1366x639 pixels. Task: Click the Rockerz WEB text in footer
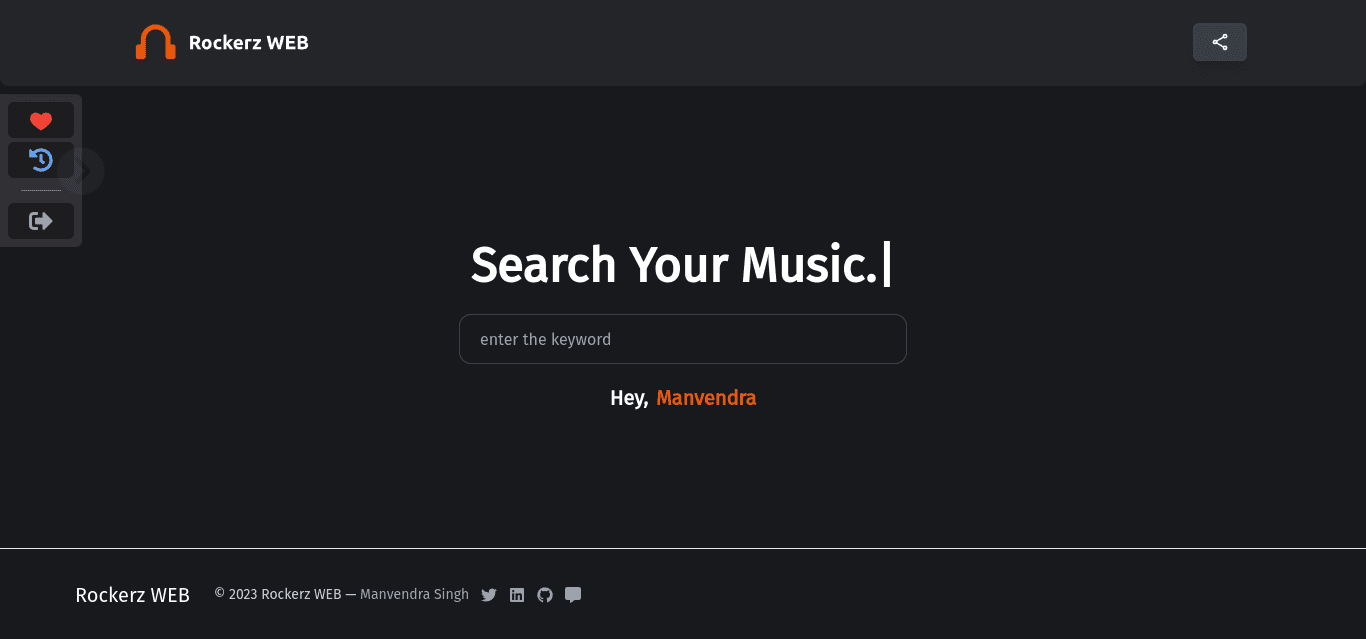pyautogui.click(x=133, y=595)
